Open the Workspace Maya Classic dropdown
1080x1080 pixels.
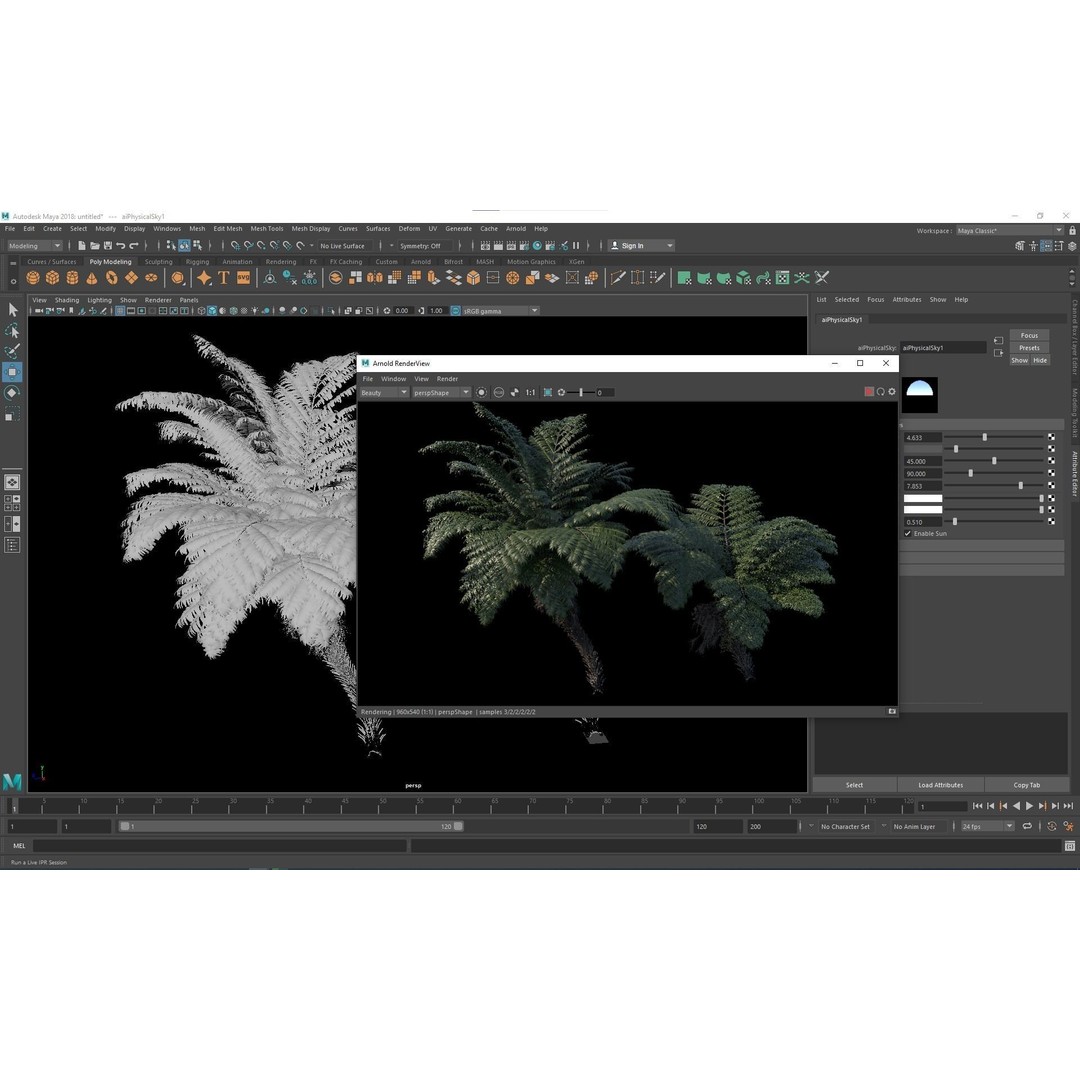tap(1010, 231)
